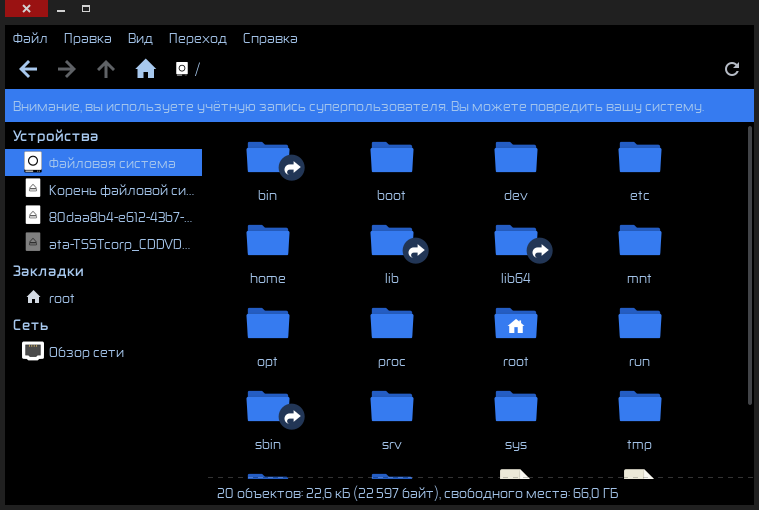Go forward with the right arrow
Image resolution: width=759 pixels, height=510 pixels.
[67, 69]
